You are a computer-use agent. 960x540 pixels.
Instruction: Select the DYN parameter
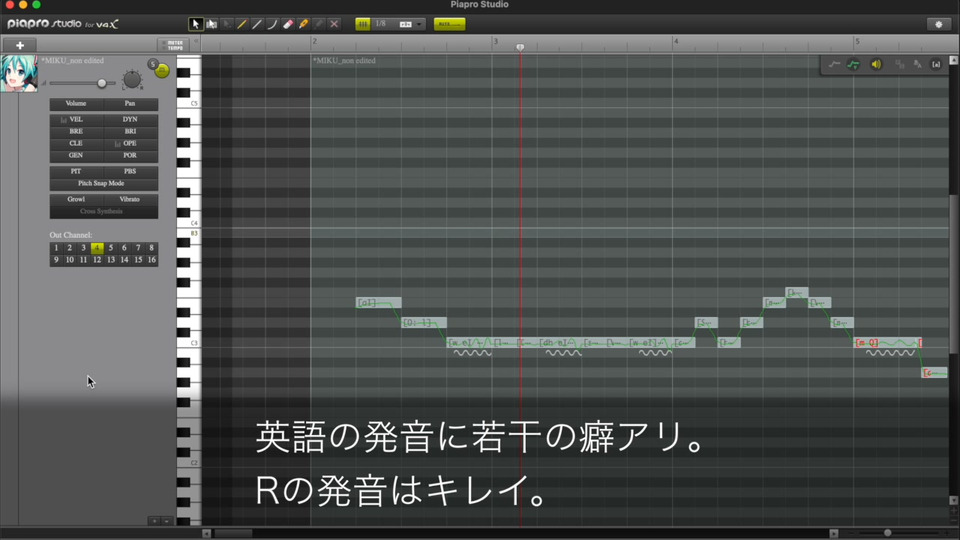pos(130,119)
